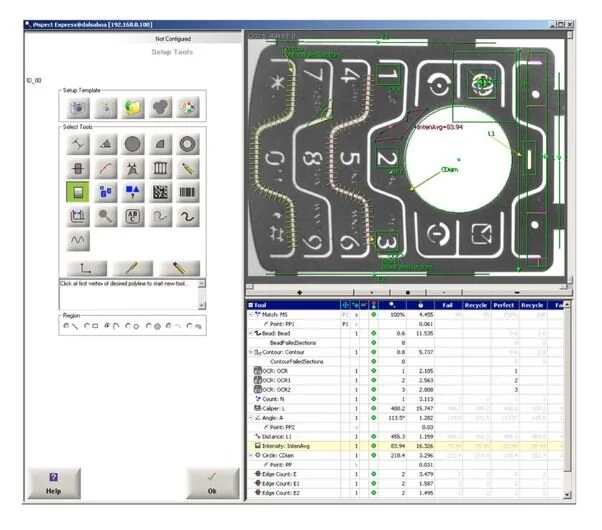This screenshot has width=602, height=530.
Task: Choose the last freeform region radio button
Action: tap(189, 326)
